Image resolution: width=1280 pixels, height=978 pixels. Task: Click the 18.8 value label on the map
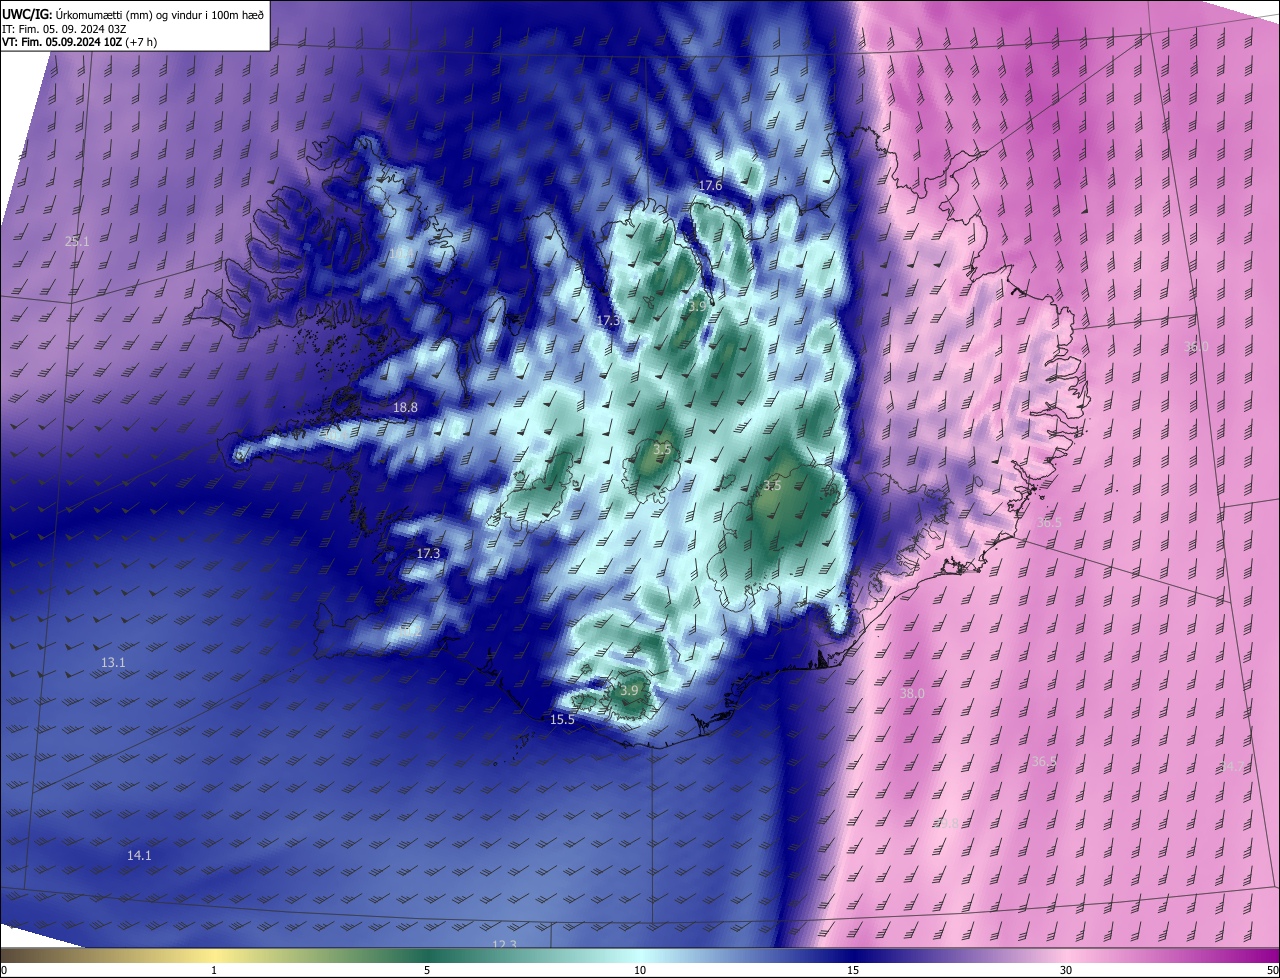pyautogui.click(x=405, y=408)
